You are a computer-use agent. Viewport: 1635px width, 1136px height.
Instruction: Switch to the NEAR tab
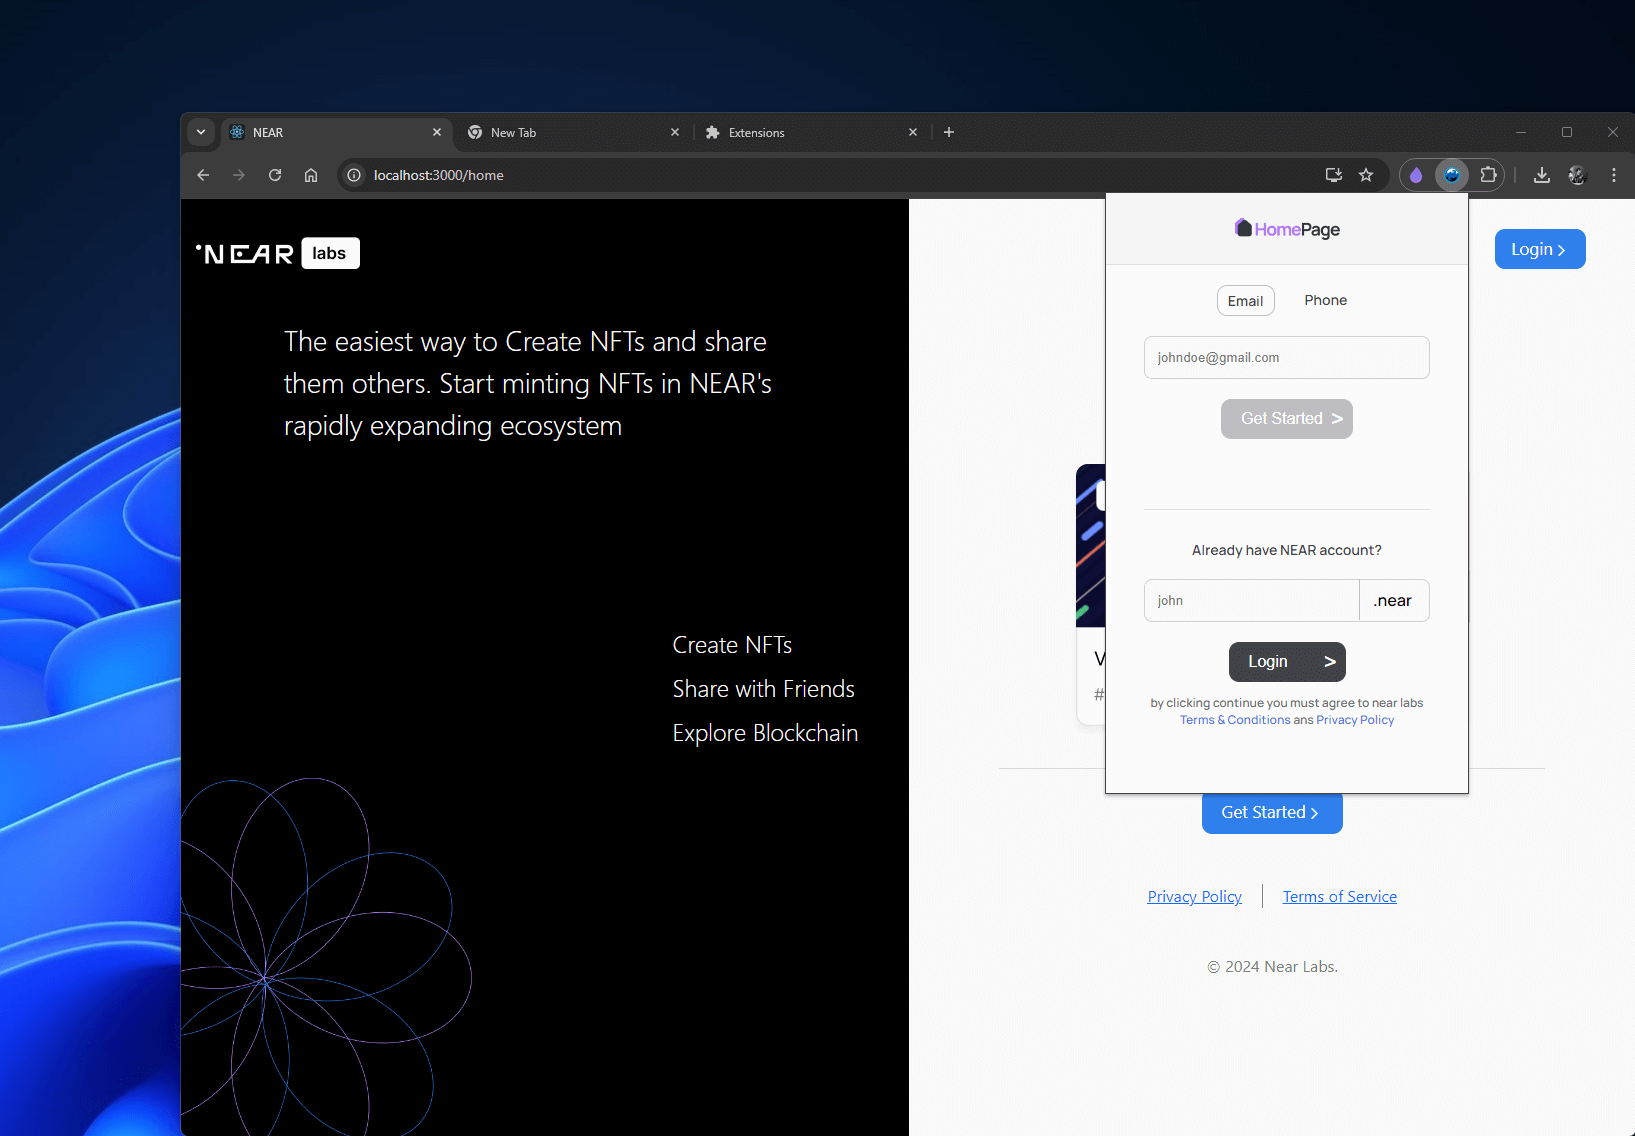coord(336,132)
